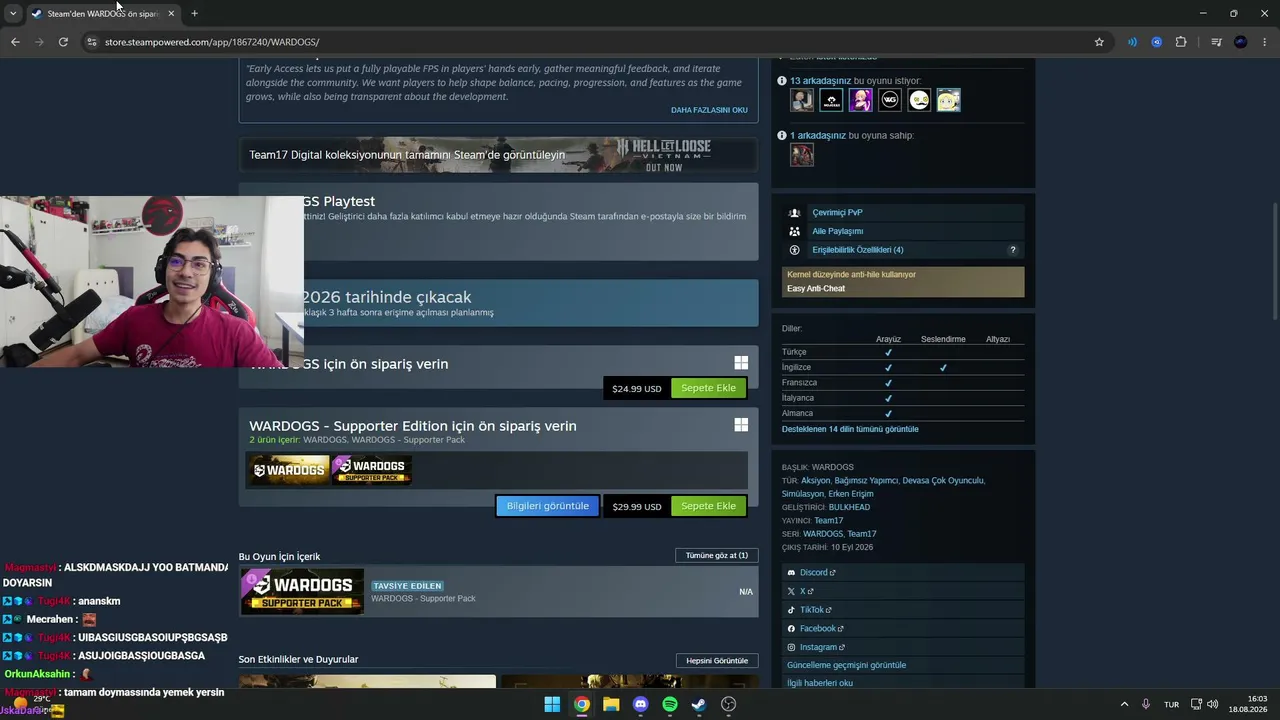Viewport: 1280px width, 720px height.
Task: Expand the list of all 14 supported languages
Action: click(850, 429)
